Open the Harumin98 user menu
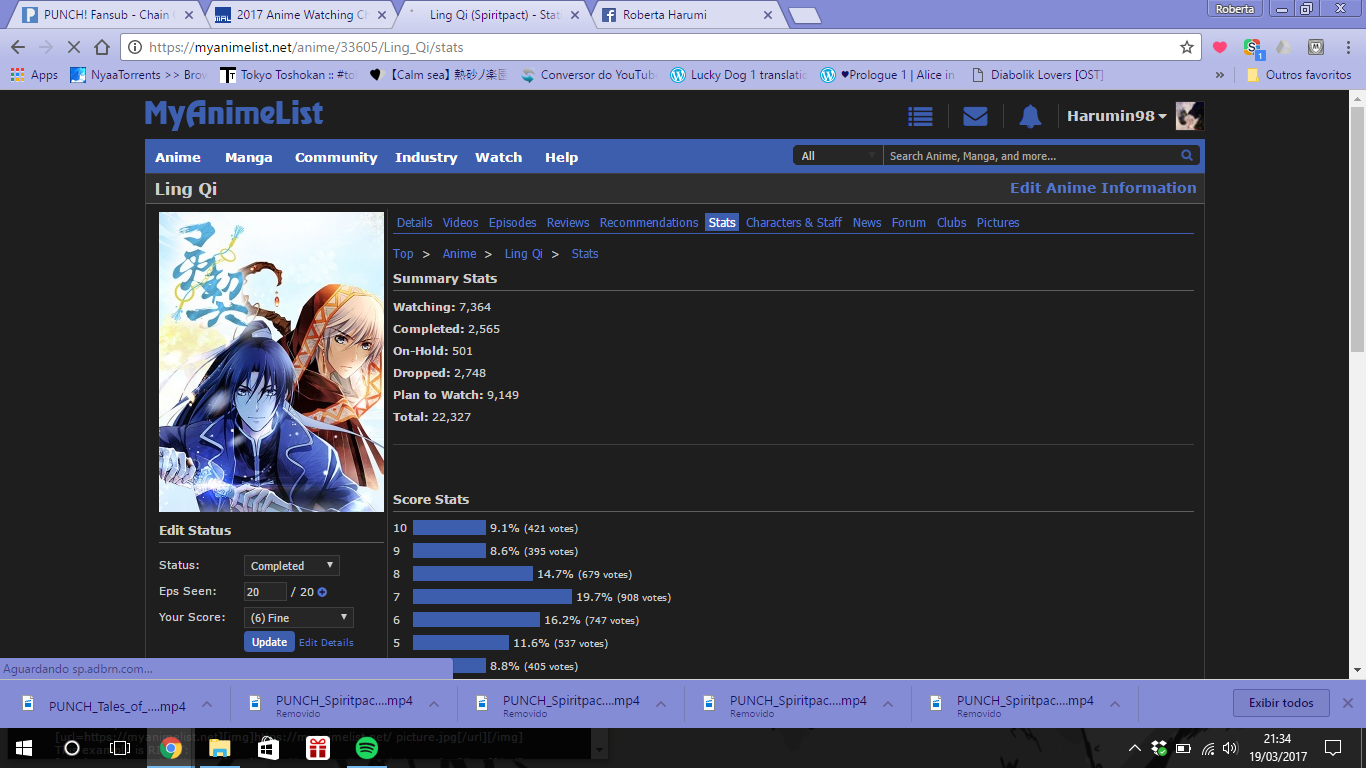Image resolution: width=1366 pixels, height=768 pixels. (x=1116, y=116)
